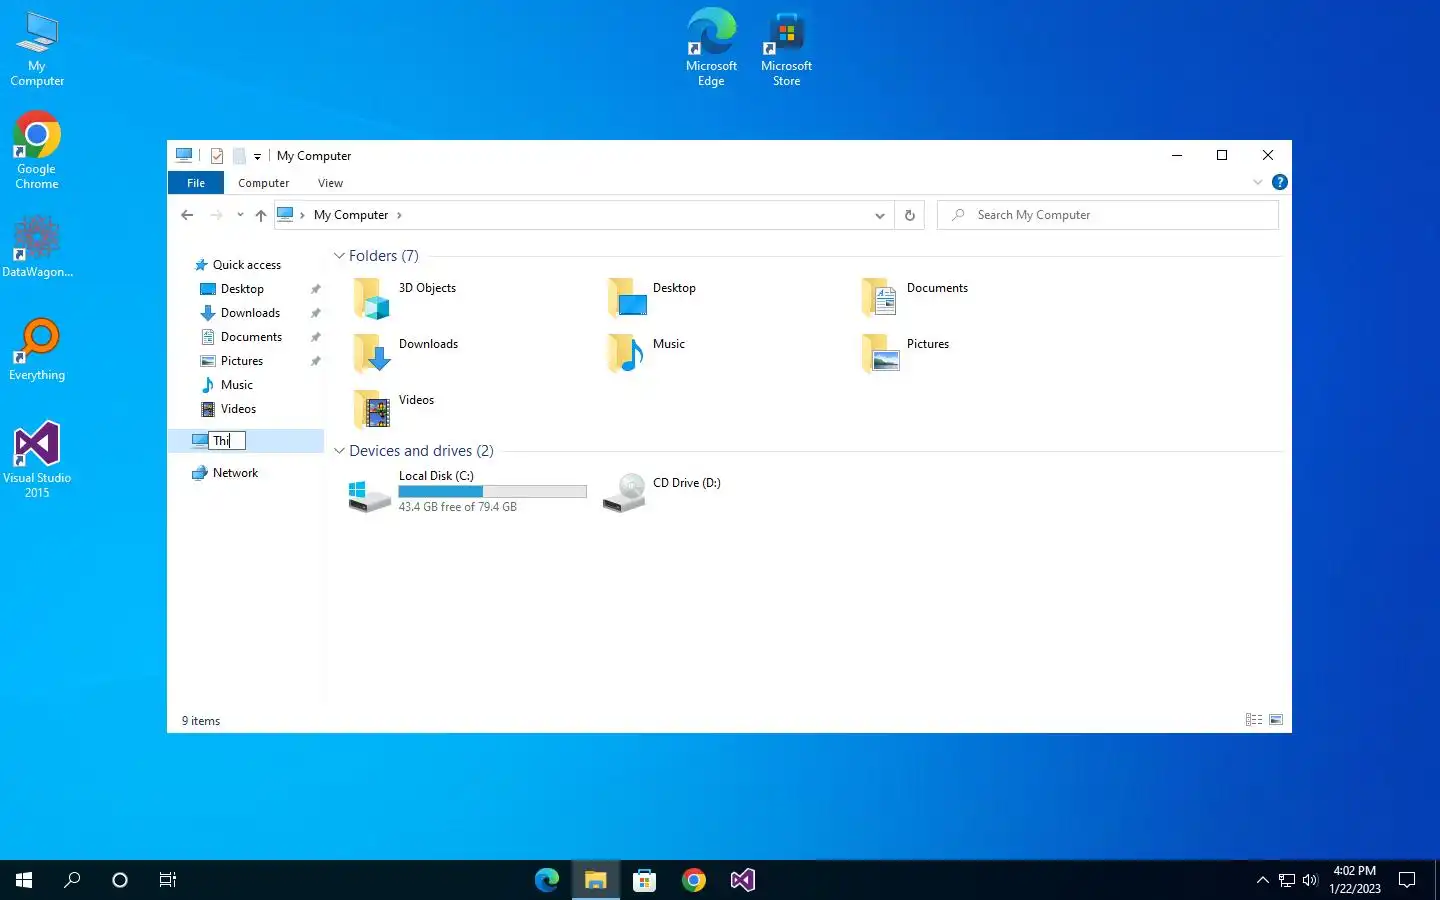Open the Visual Studio 2015 desktop shortcut
The image size is (1440, 900).
coord(37,460)
